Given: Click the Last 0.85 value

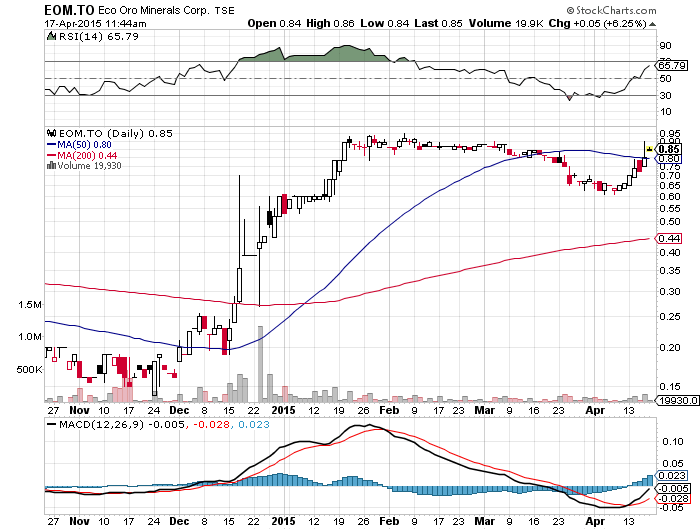Looking at the screenshot, I should point(438,24).
